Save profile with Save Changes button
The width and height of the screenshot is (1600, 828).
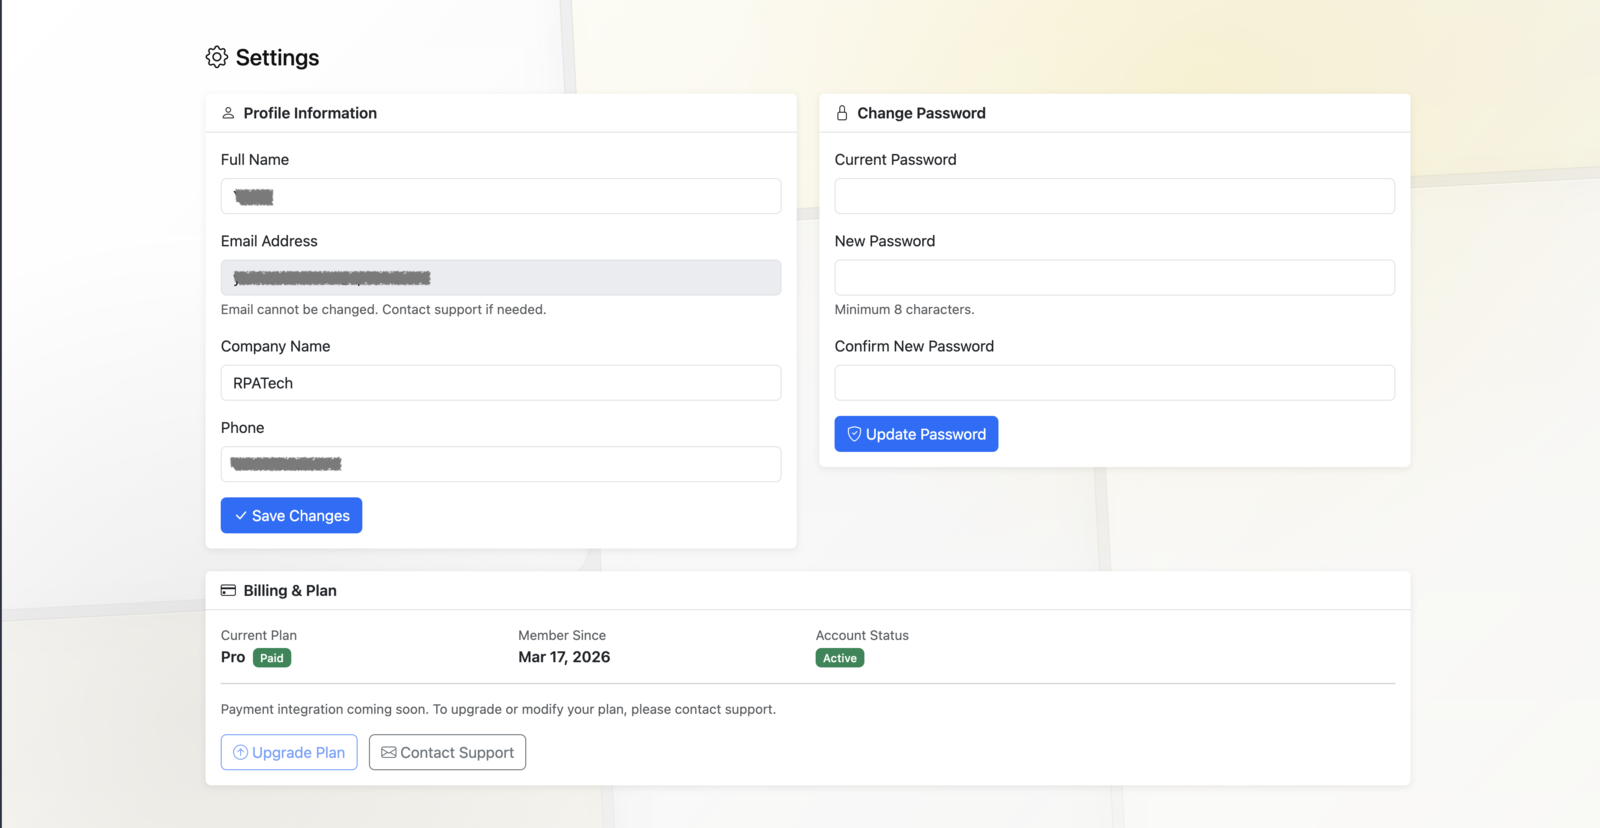[x=291, y=515]
